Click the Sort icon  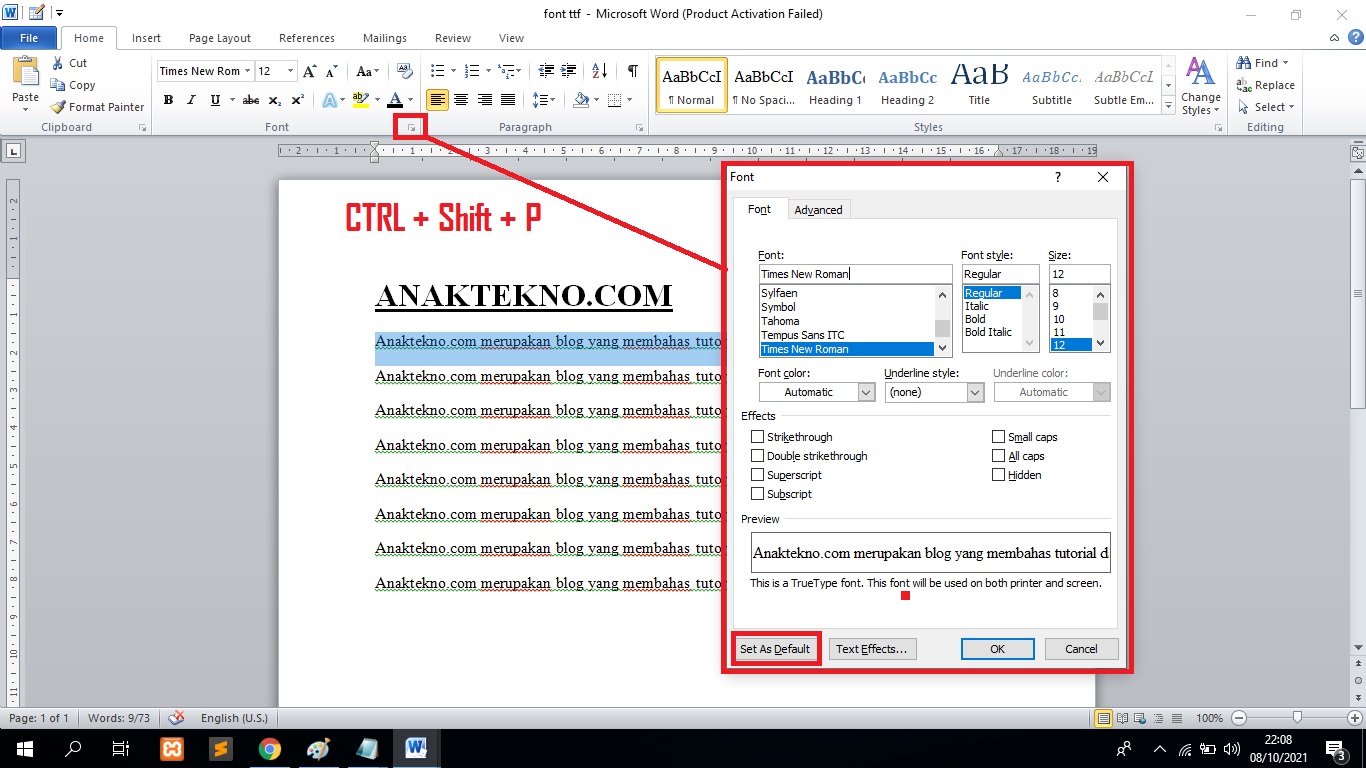pos(600,71)
